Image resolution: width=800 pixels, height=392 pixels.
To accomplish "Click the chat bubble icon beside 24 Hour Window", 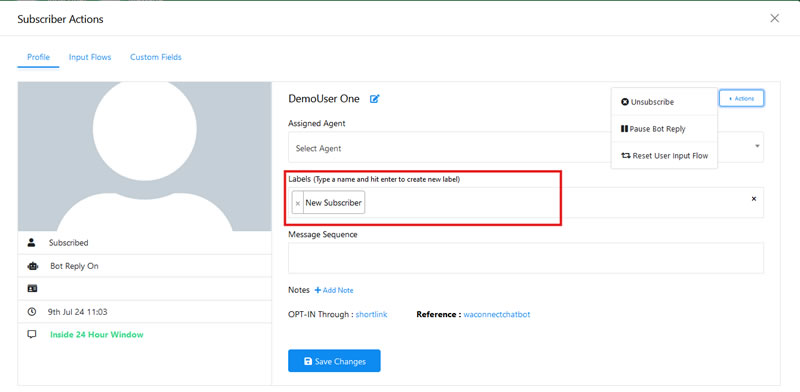I will tap(32, 335).
